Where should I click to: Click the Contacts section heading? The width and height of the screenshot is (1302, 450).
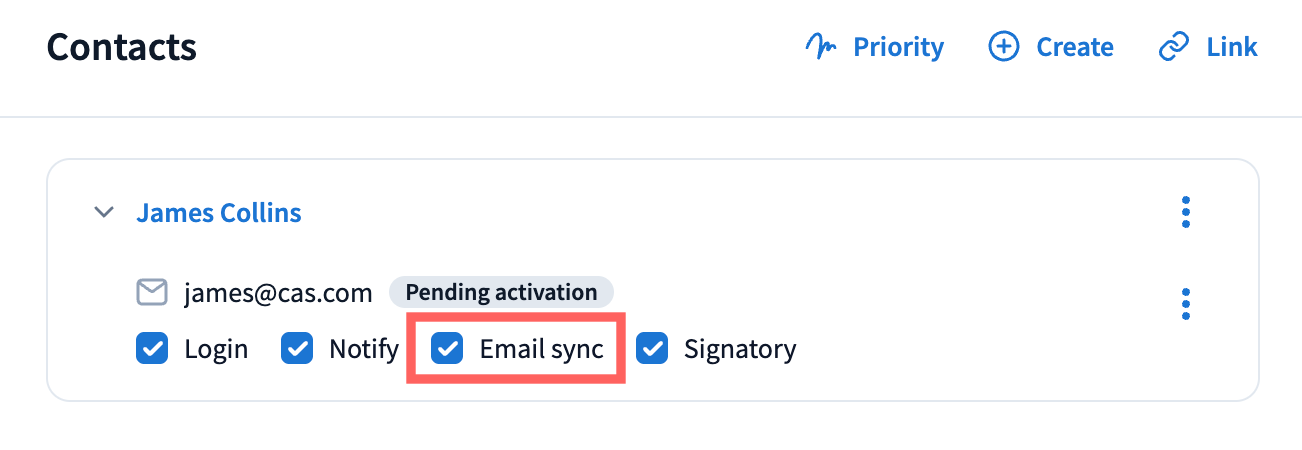point(121,47)
